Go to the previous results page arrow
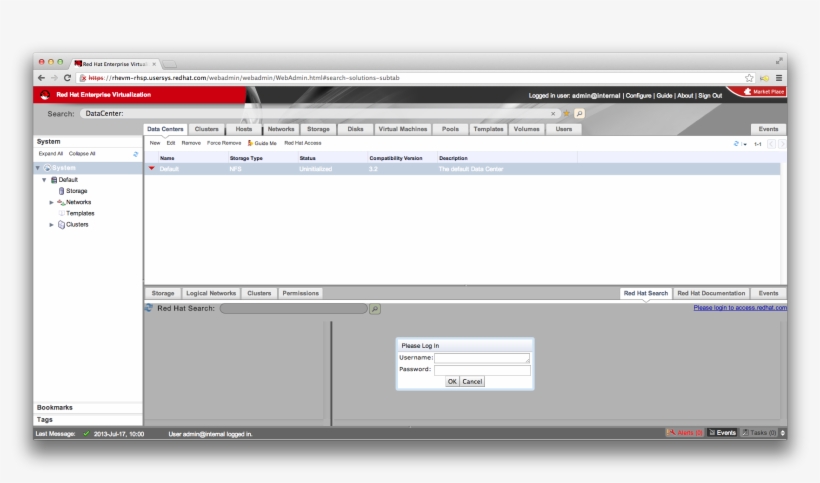Image resolution: width=820 pixels, height=483 pixels. [771, 144]
